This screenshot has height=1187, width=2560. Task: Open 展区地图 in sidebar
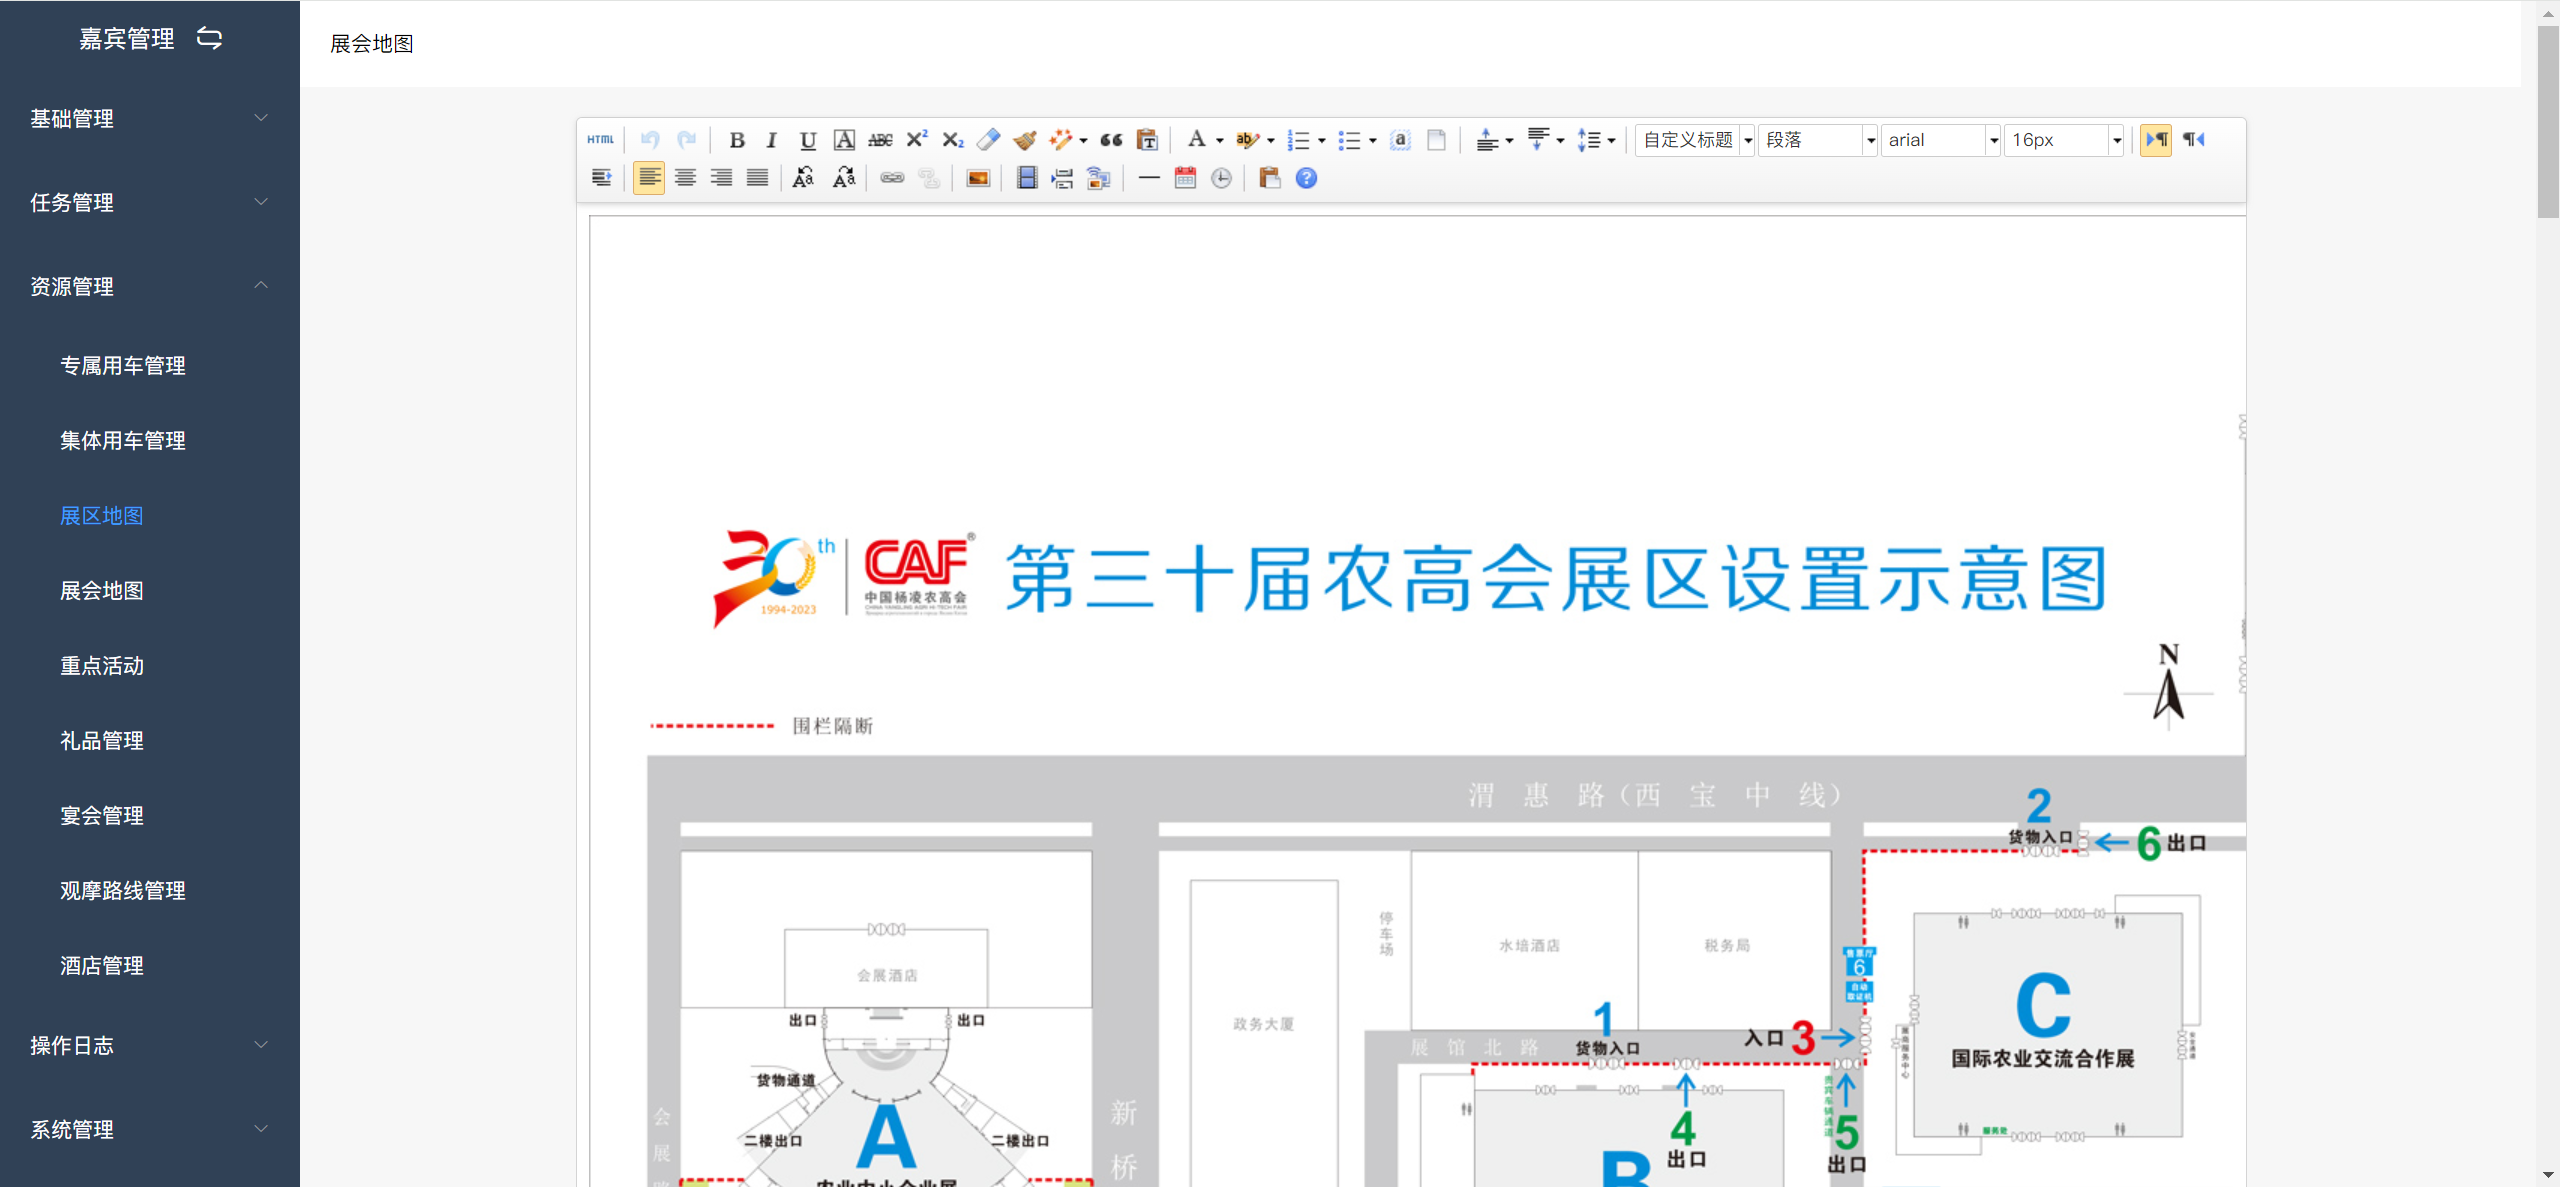click(102, 516)
